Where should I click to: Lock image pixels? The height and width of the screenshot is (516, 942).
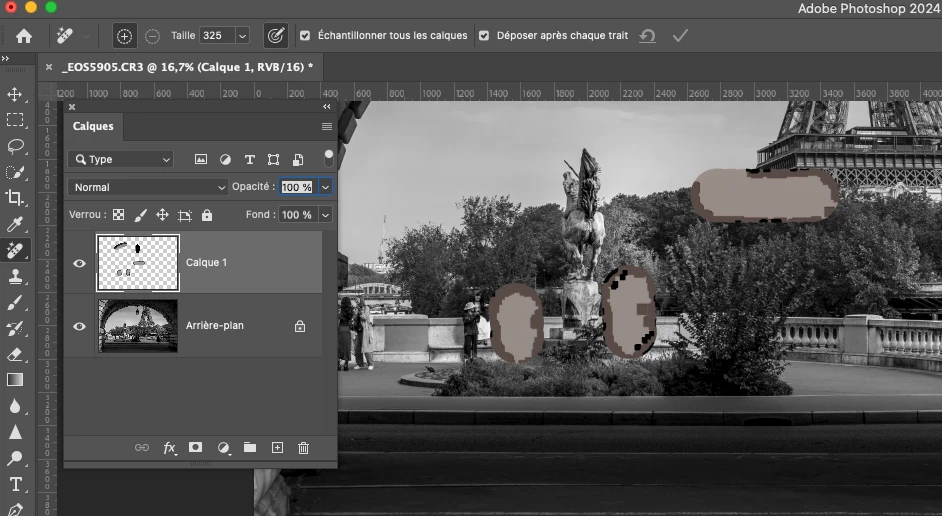(140, 215)
